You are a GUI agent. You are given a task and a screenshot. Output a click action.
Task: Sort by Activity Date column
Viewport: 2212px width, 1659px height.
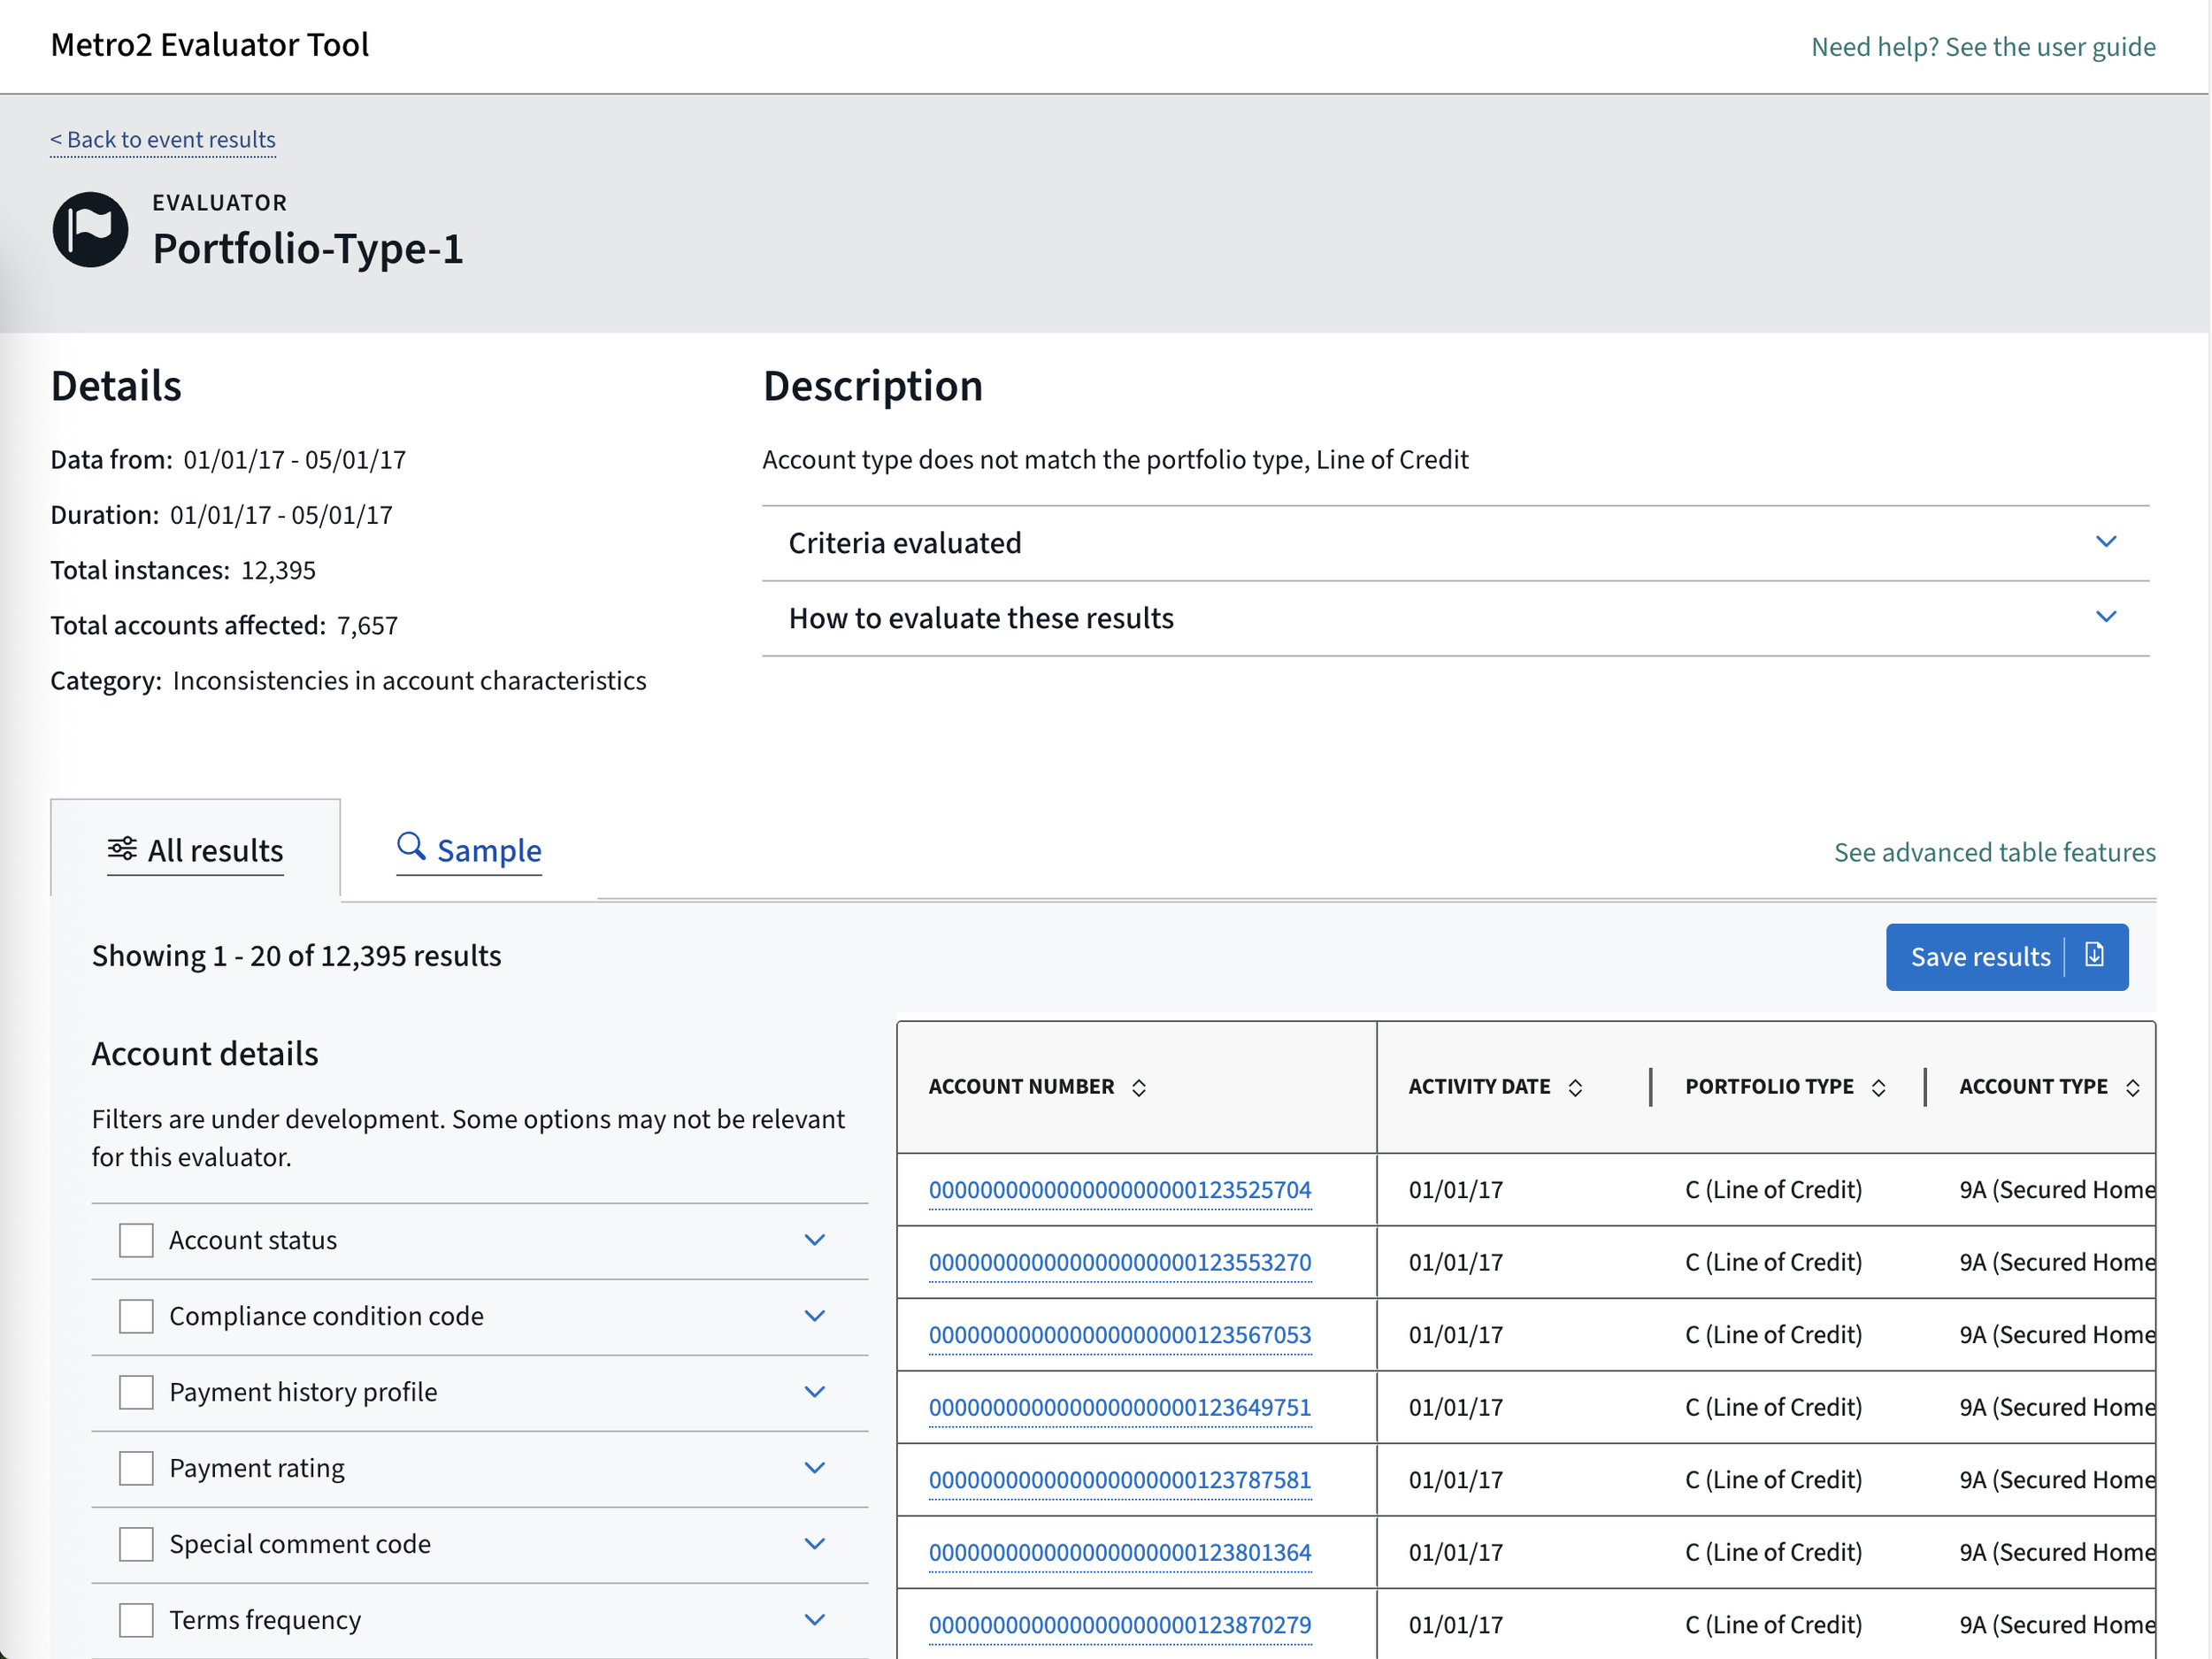(1575, 1088)
